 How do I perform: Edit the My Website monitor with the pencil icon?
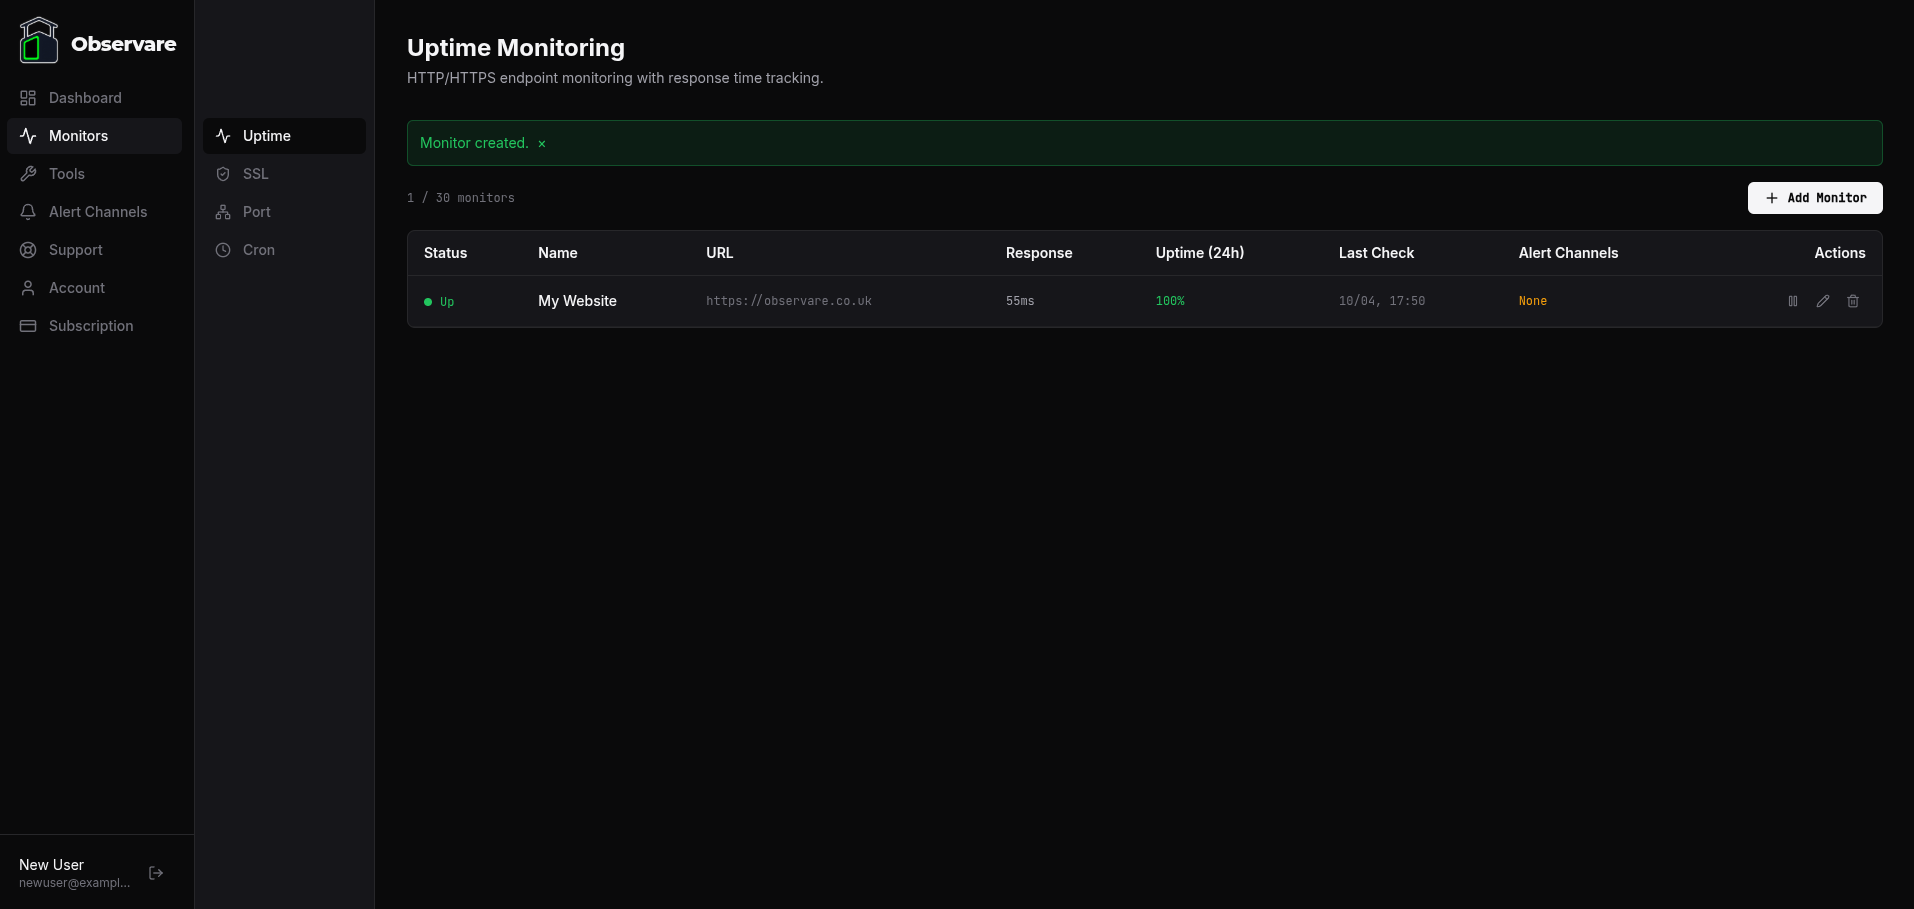pos(1822,301)
